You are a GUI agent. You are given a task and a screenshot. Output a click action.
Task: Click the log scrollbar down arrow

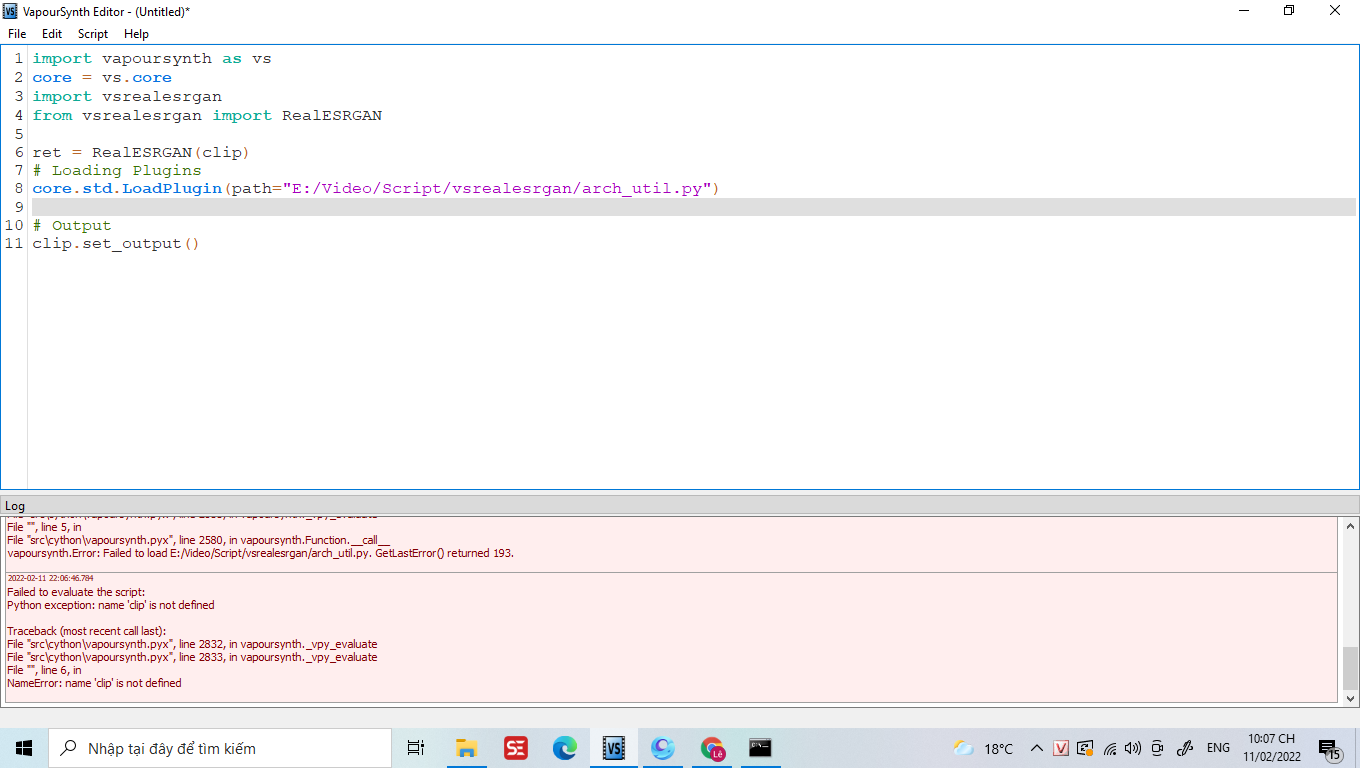click(x=1350, y=698)
